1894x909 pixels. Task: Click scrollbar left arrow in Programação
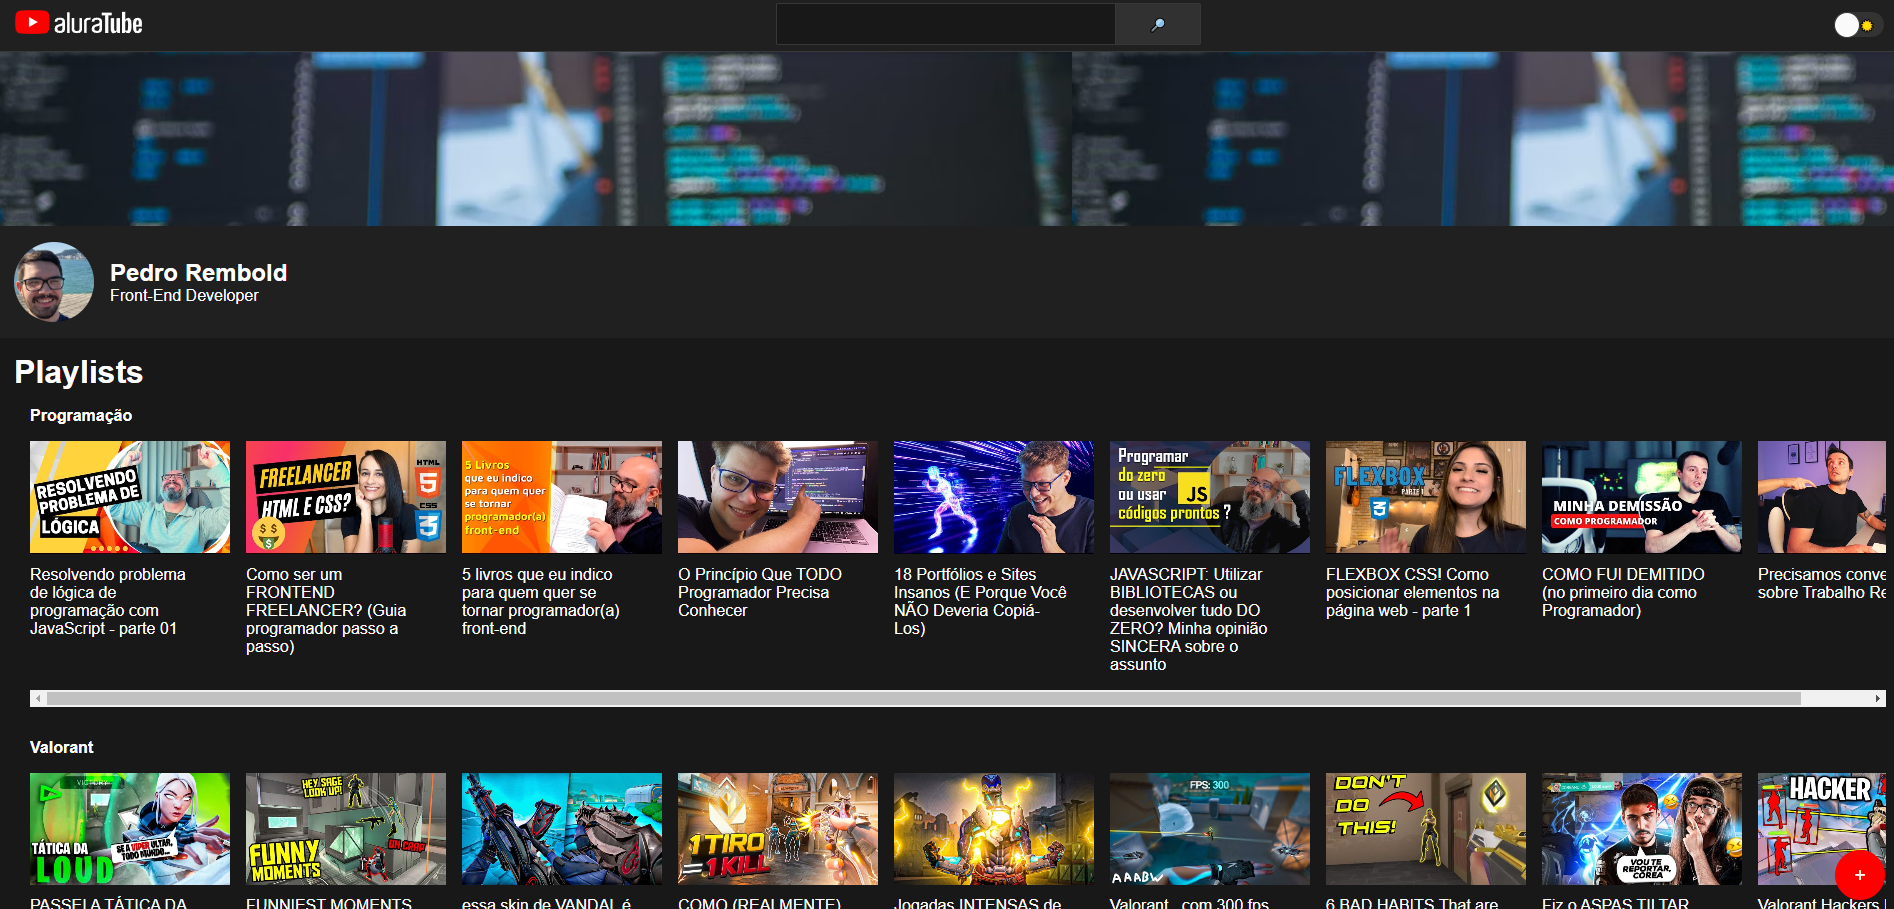click(x=38, y=699)
